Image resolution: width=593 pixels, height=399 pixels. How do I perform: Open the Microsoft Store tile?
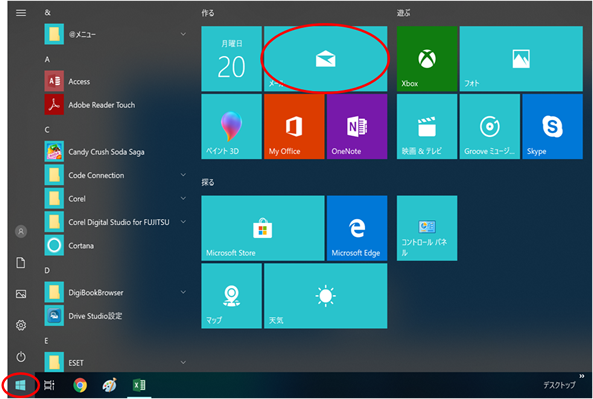point(263,228)
